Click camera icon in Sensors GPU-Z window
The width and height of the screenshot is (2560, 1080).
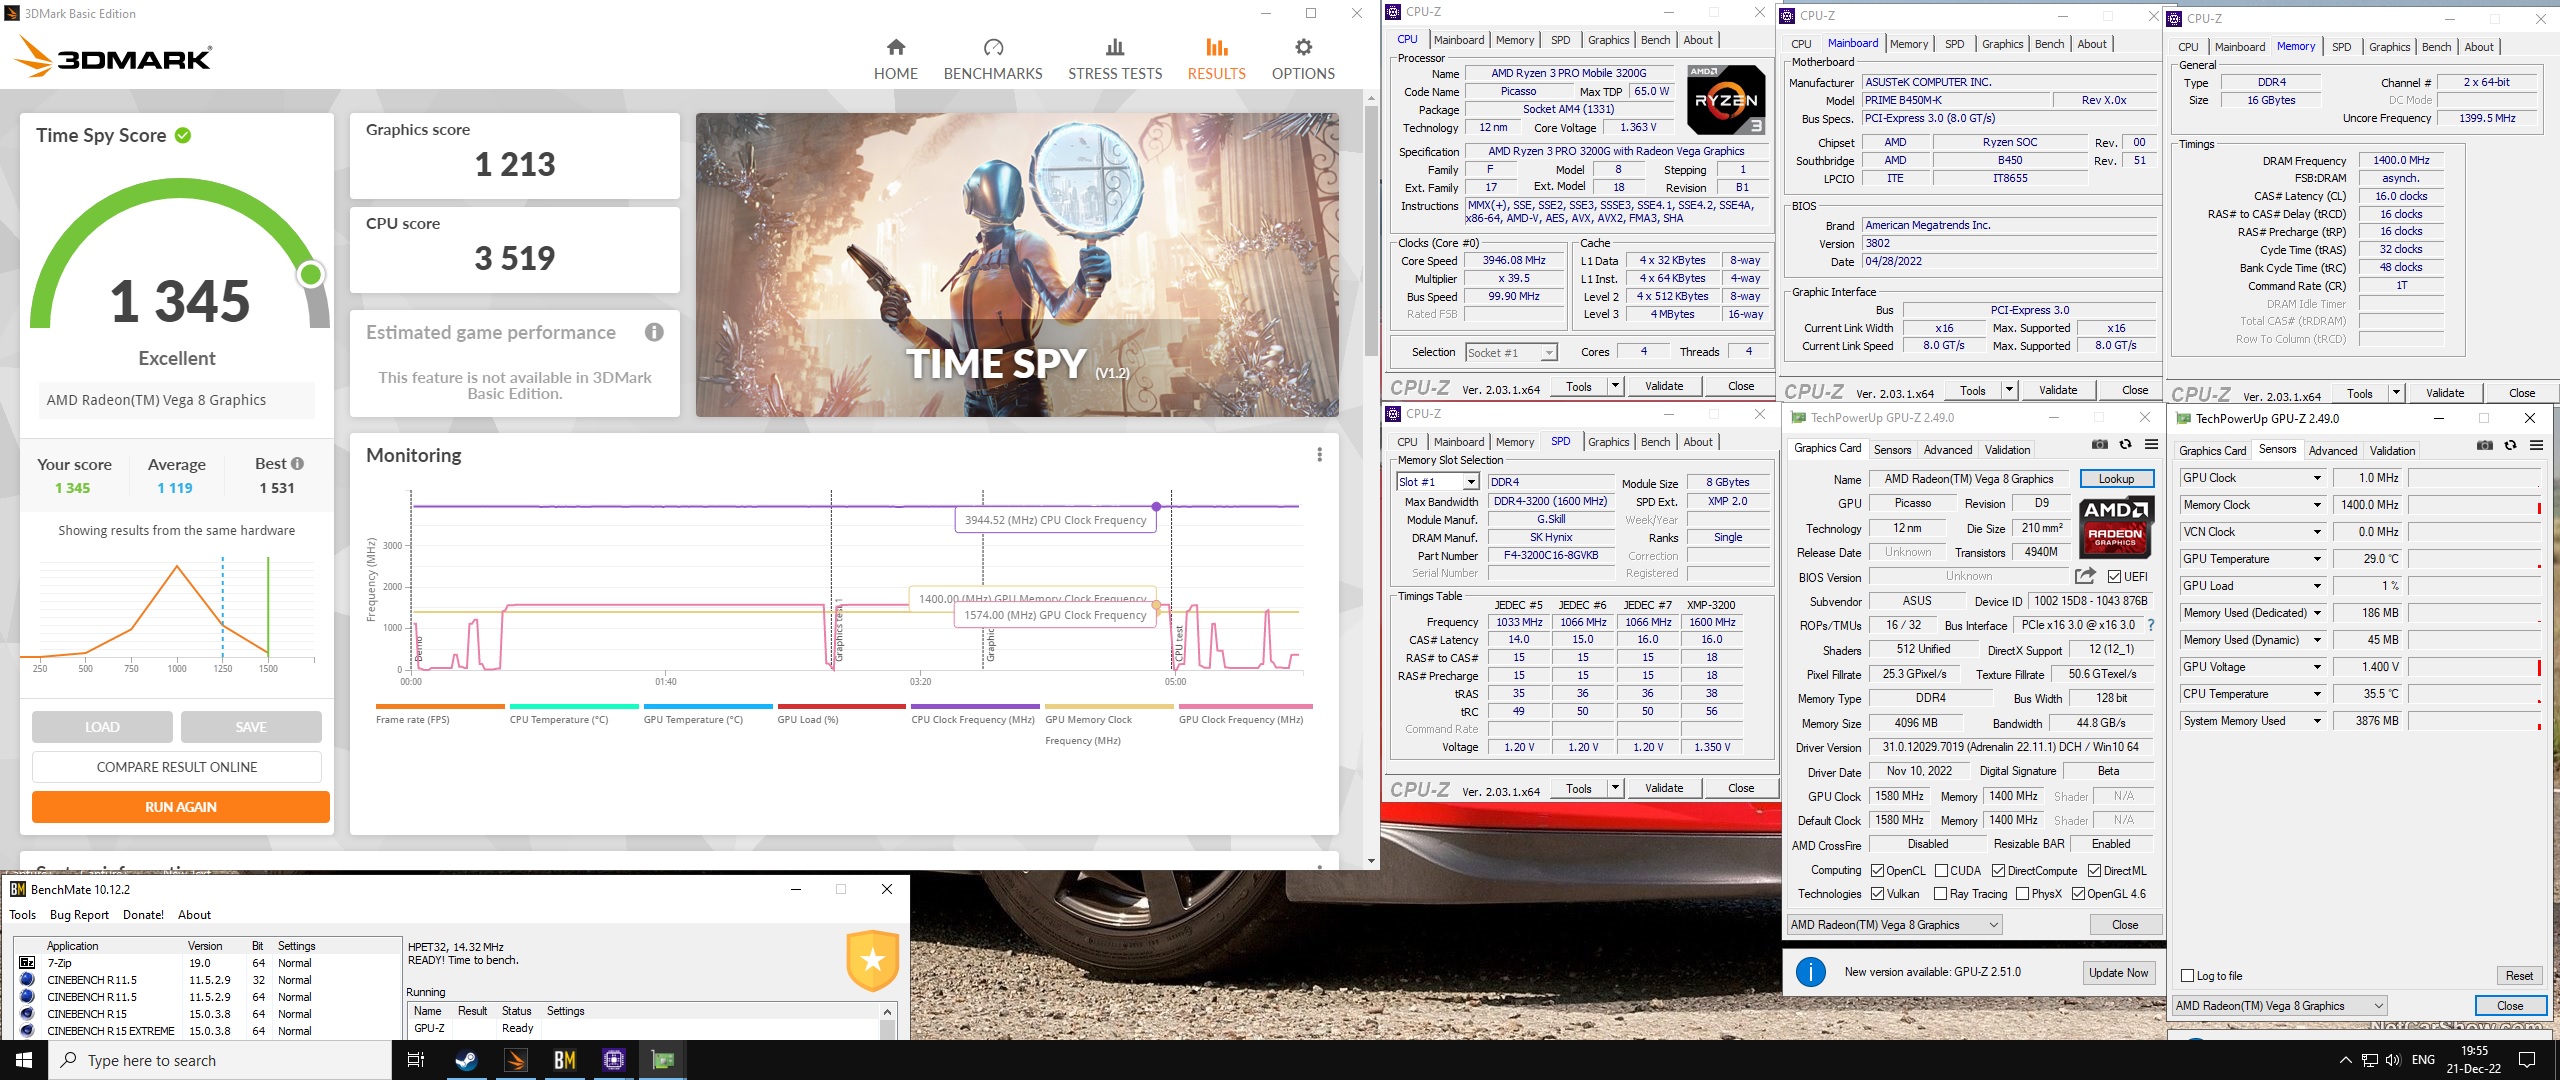click(x=2484, y=446)
